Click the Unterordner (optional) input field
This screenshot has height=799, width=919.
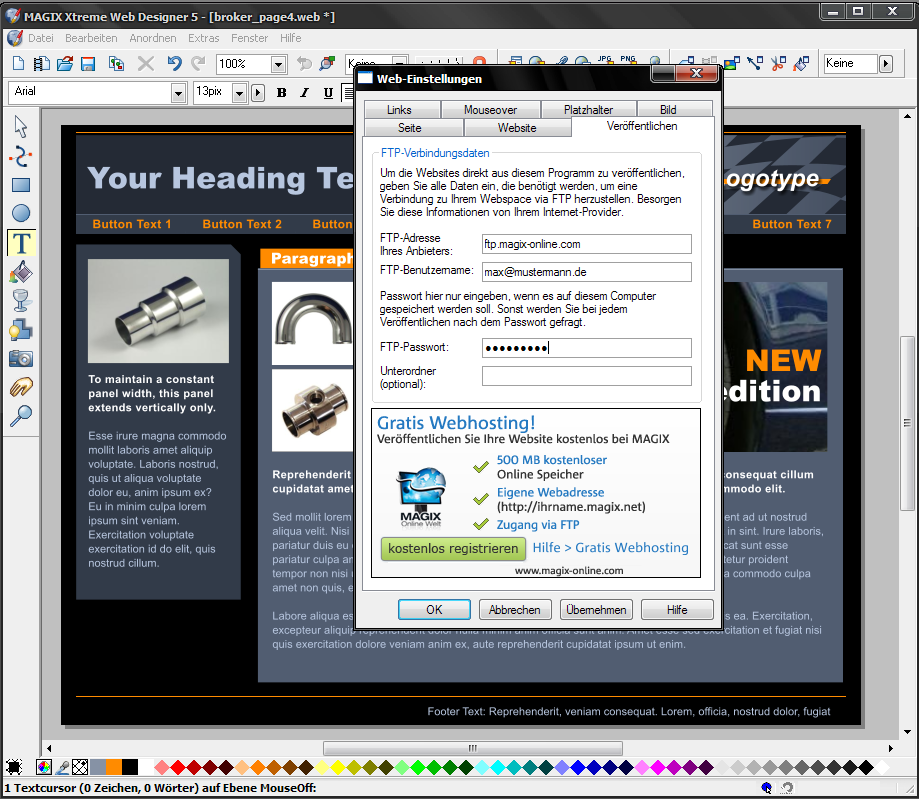click(x=587, y=376)
